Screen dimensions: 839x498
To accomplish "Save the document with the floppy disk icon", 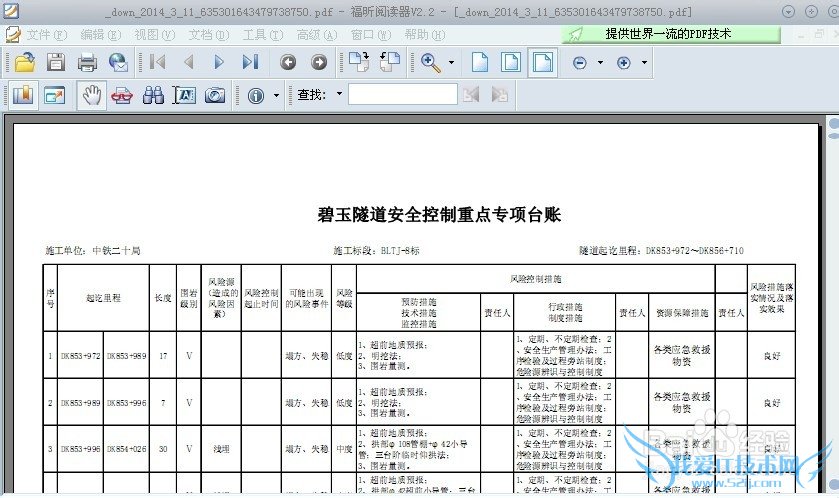I will click(56, 62).
